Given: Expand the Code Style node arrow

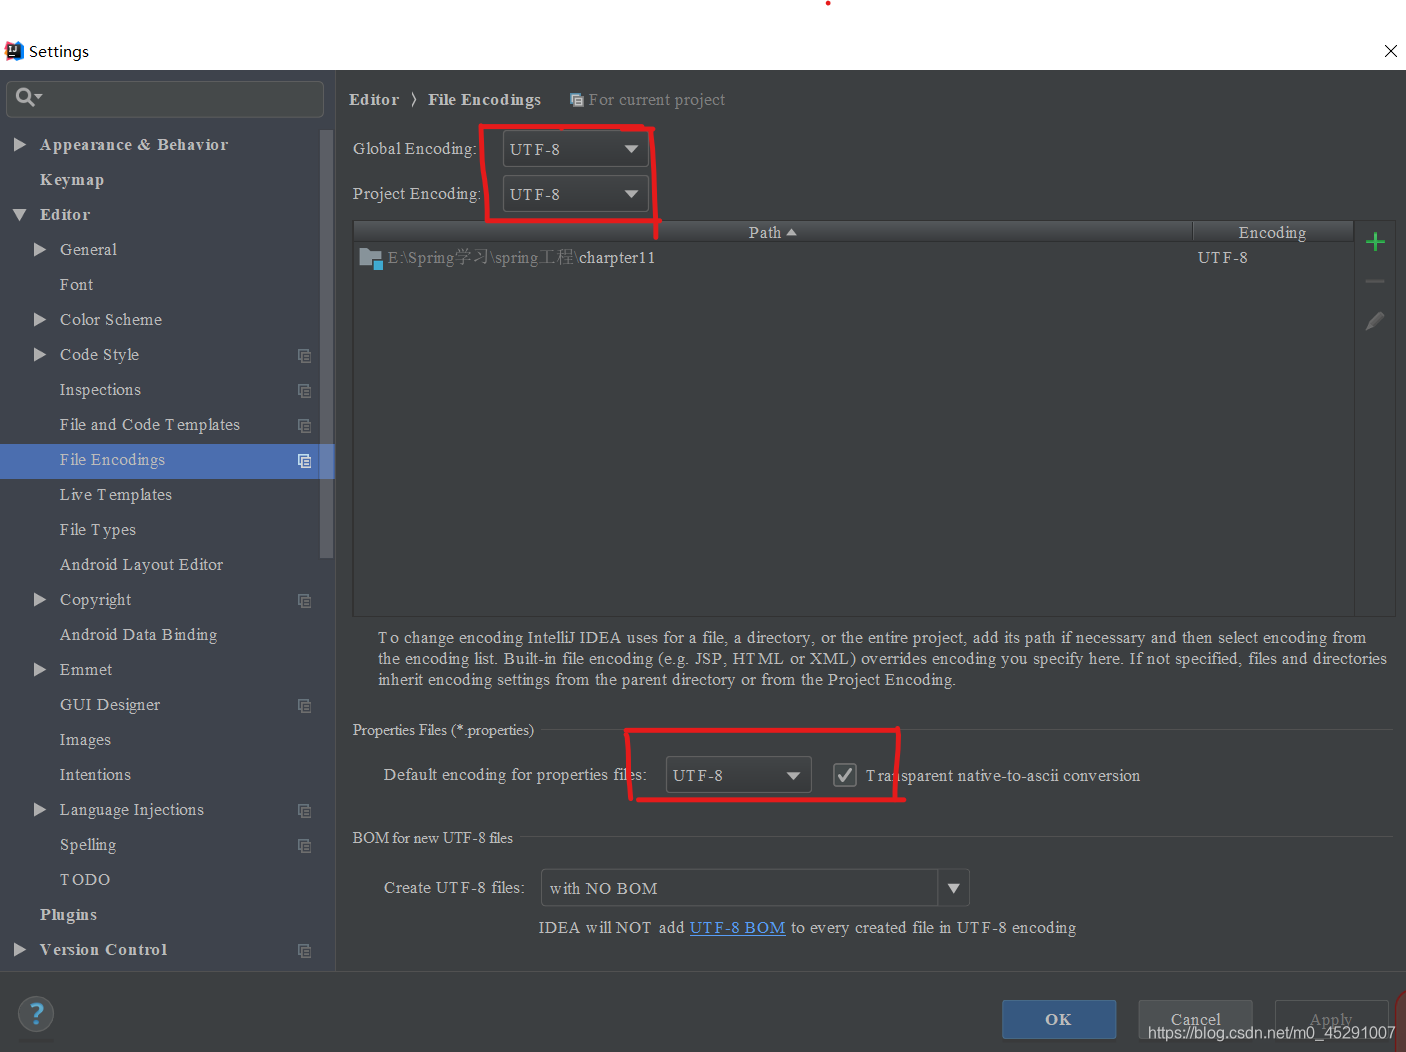Looking at the screenshot, I should tap(40, 354).
